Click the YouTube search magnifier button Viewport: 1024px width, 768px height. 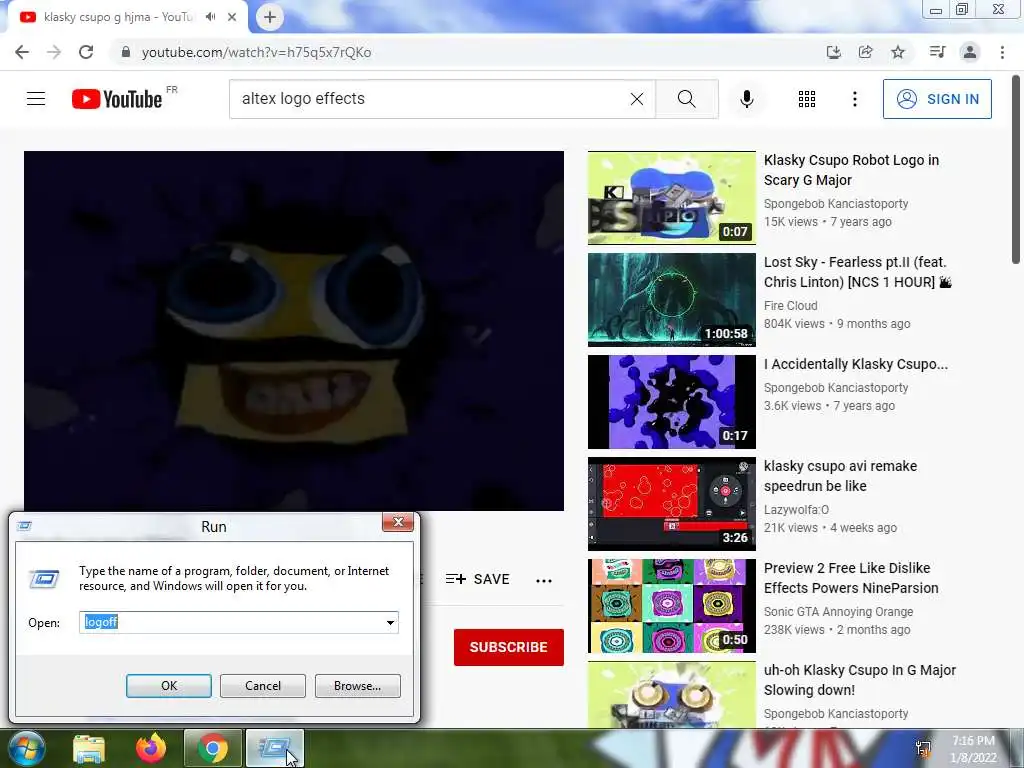[x=686, y=99]
